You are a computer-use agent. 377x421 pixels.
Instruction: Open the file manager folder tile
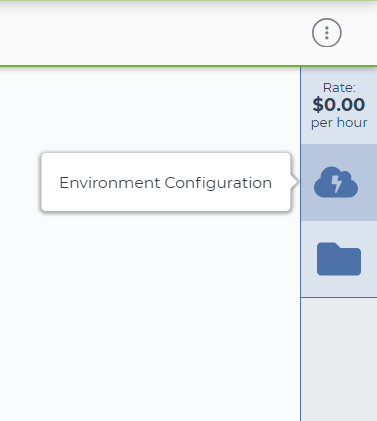pyautogui.click(x=339, y=259)
